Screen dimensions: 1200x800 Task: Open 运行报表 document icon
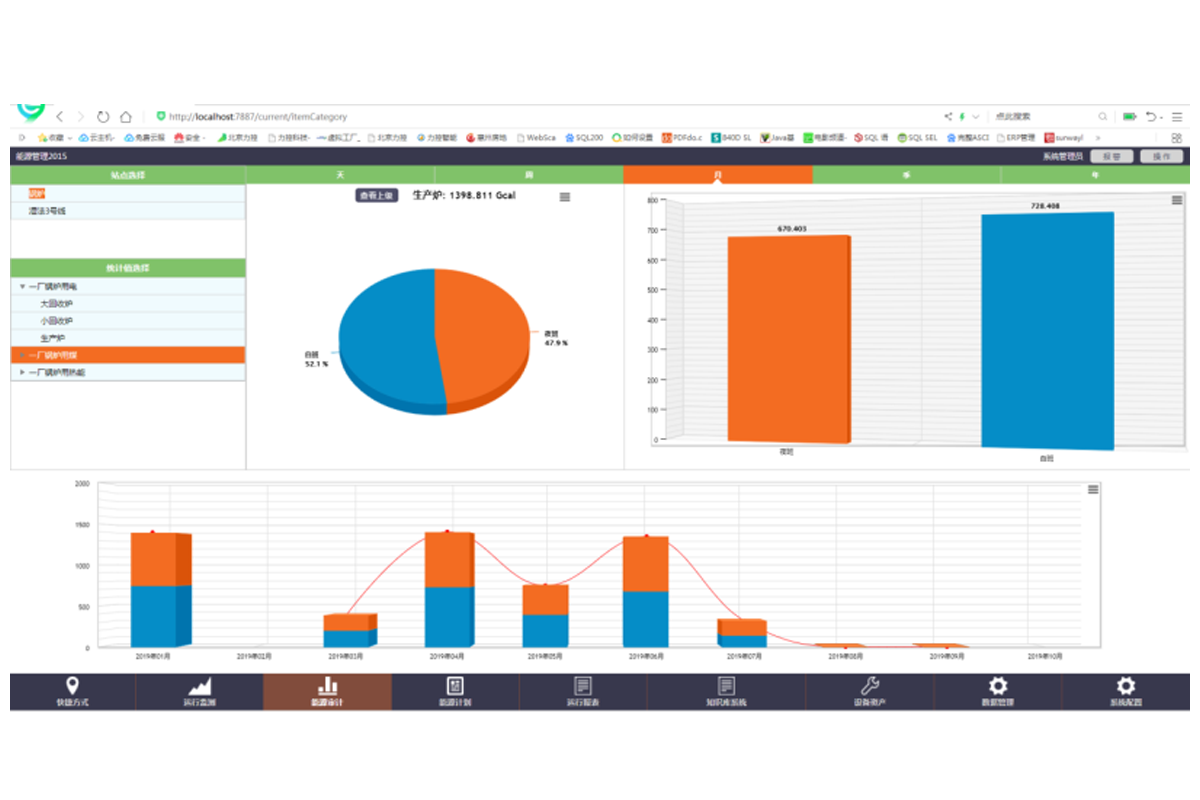click(x=583, y=686)
